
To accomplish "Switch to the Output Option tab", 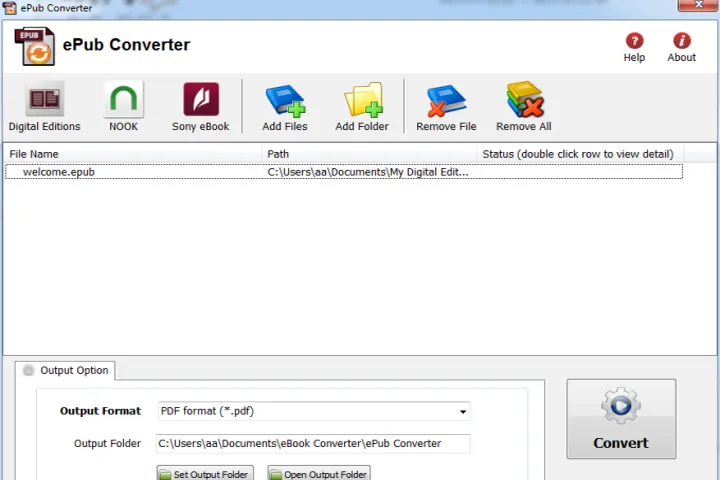I will coord(65,371).
